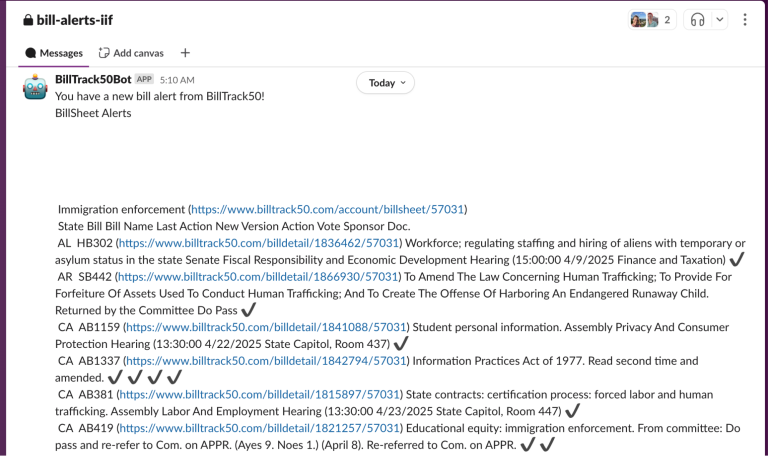Open the CA AB1337 billdetail/1842794 link
Viewport: 768px width, 456px height.
pyautogui.click(x=266, y=361)
